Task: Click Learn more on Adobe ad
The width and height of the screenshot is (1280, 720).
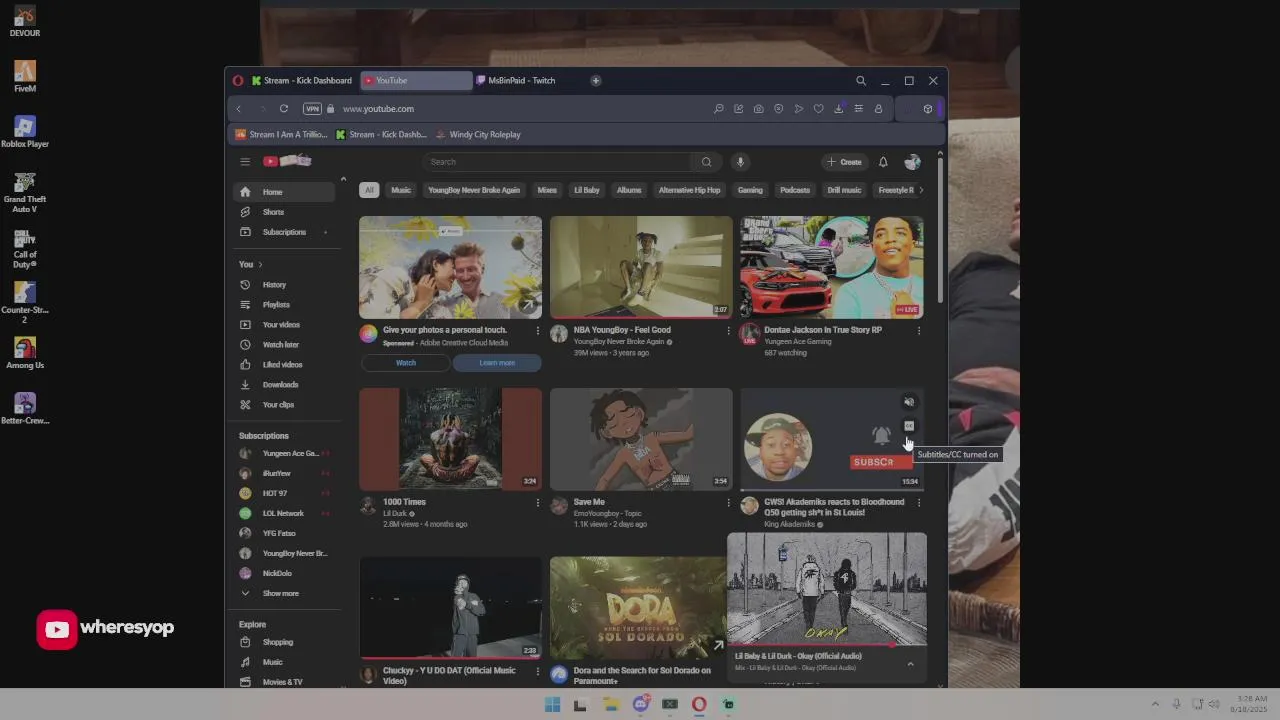Action: [497, 363]
